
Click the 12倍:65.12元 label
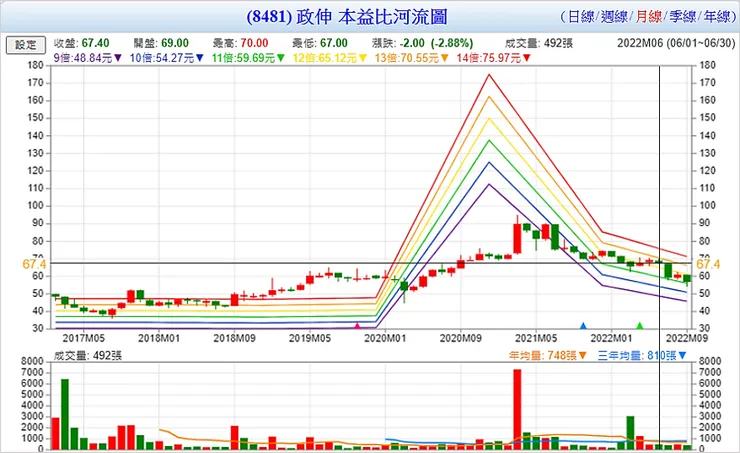tap(325, 58)
